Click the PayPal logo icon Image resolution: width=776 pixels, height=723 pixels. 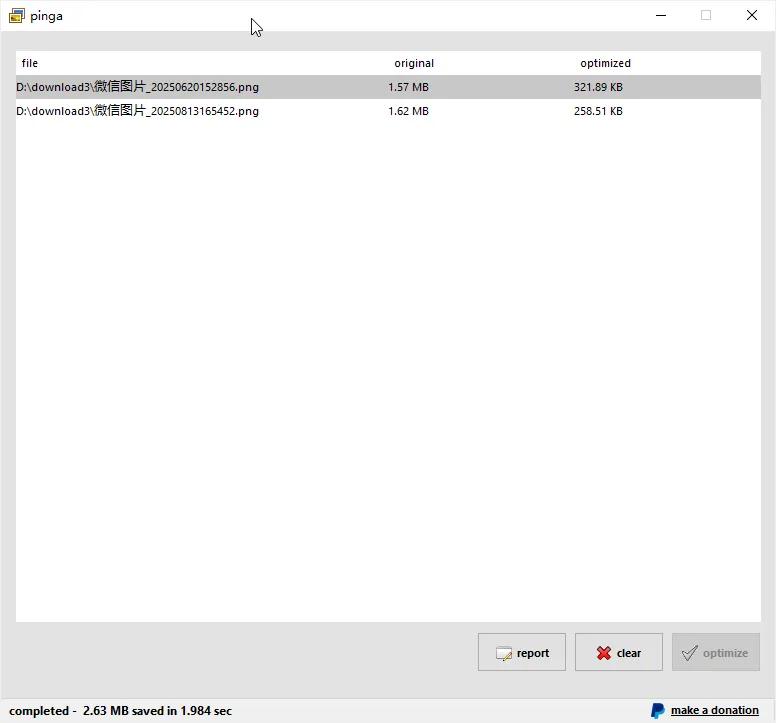tap(658, 711)
